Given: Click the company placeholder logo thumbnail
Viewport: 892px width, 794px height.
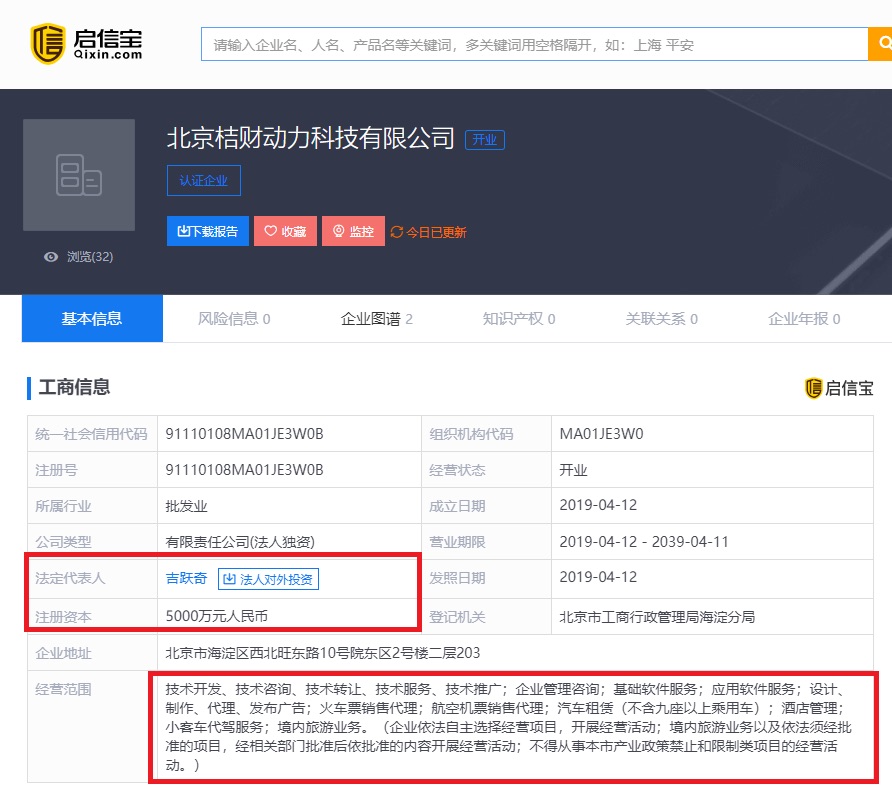Looking at the screenshot, I should (x=79, y=175).
